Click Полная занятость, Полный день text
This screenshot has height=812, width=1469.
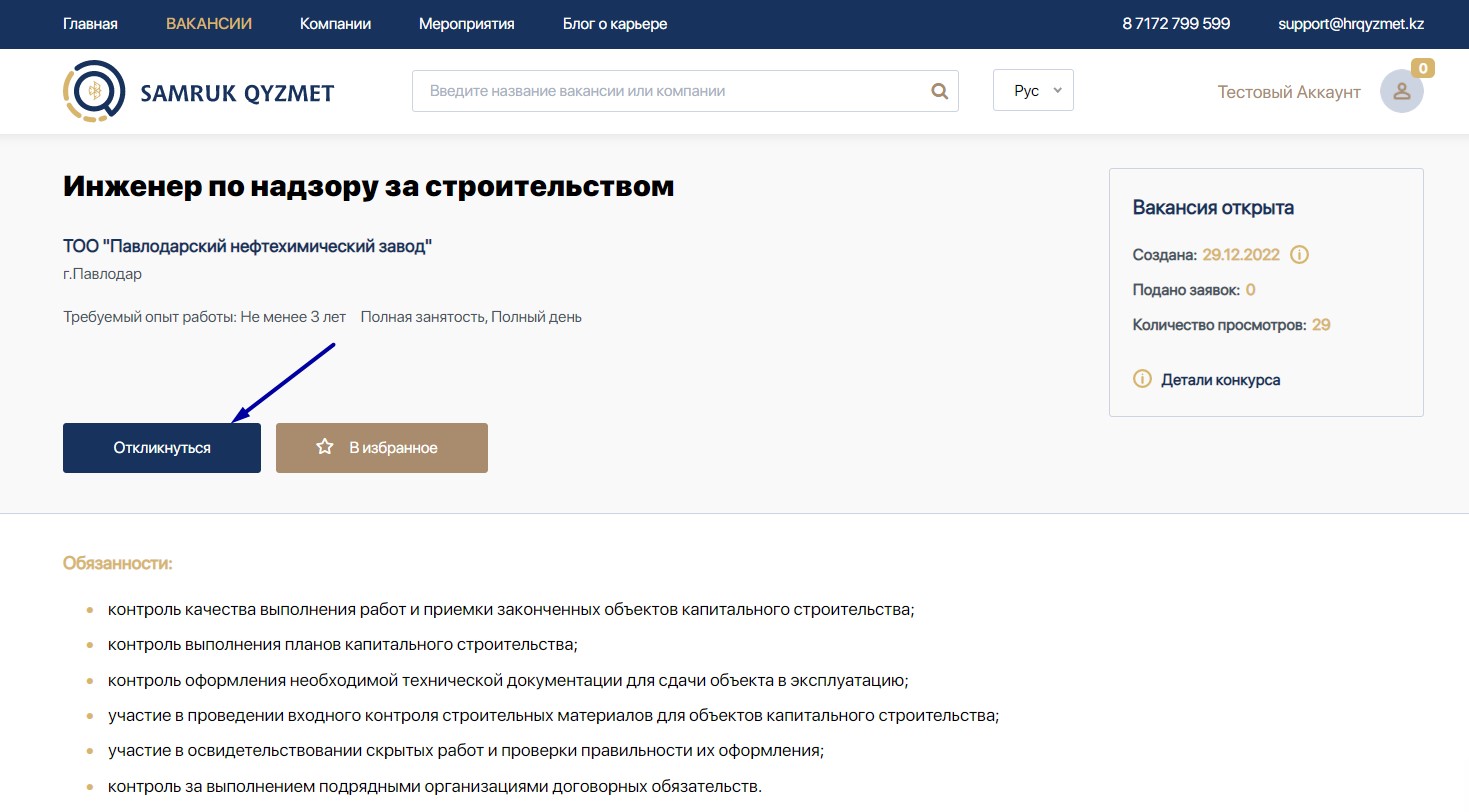click(471, 317)
